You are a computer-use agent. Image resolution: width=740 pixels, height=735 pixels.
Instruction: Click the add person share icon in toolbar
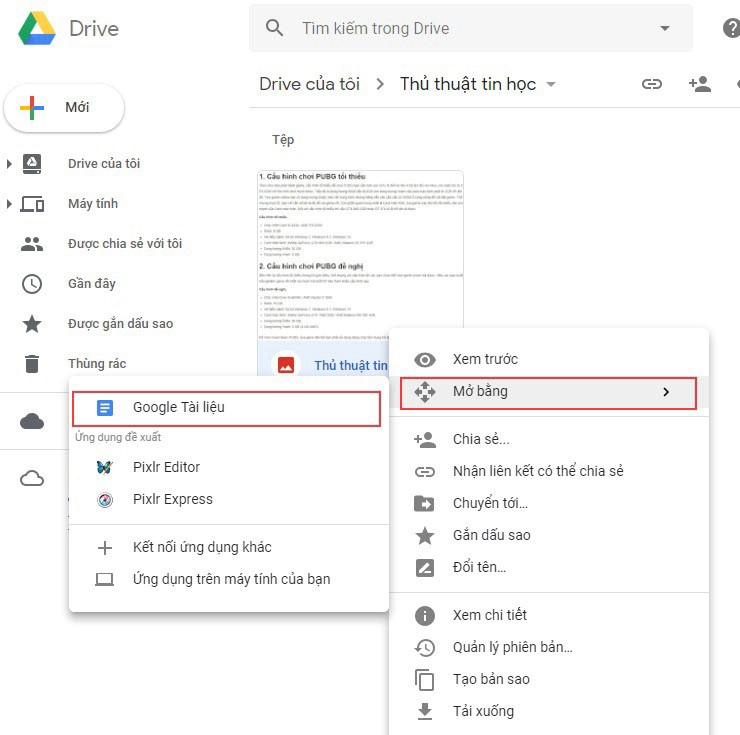point(700,84)
